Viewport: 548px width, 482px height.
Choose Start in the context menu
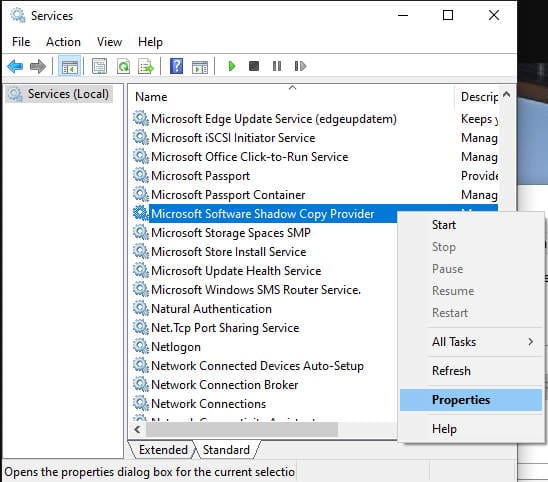(x=471, y=225)
